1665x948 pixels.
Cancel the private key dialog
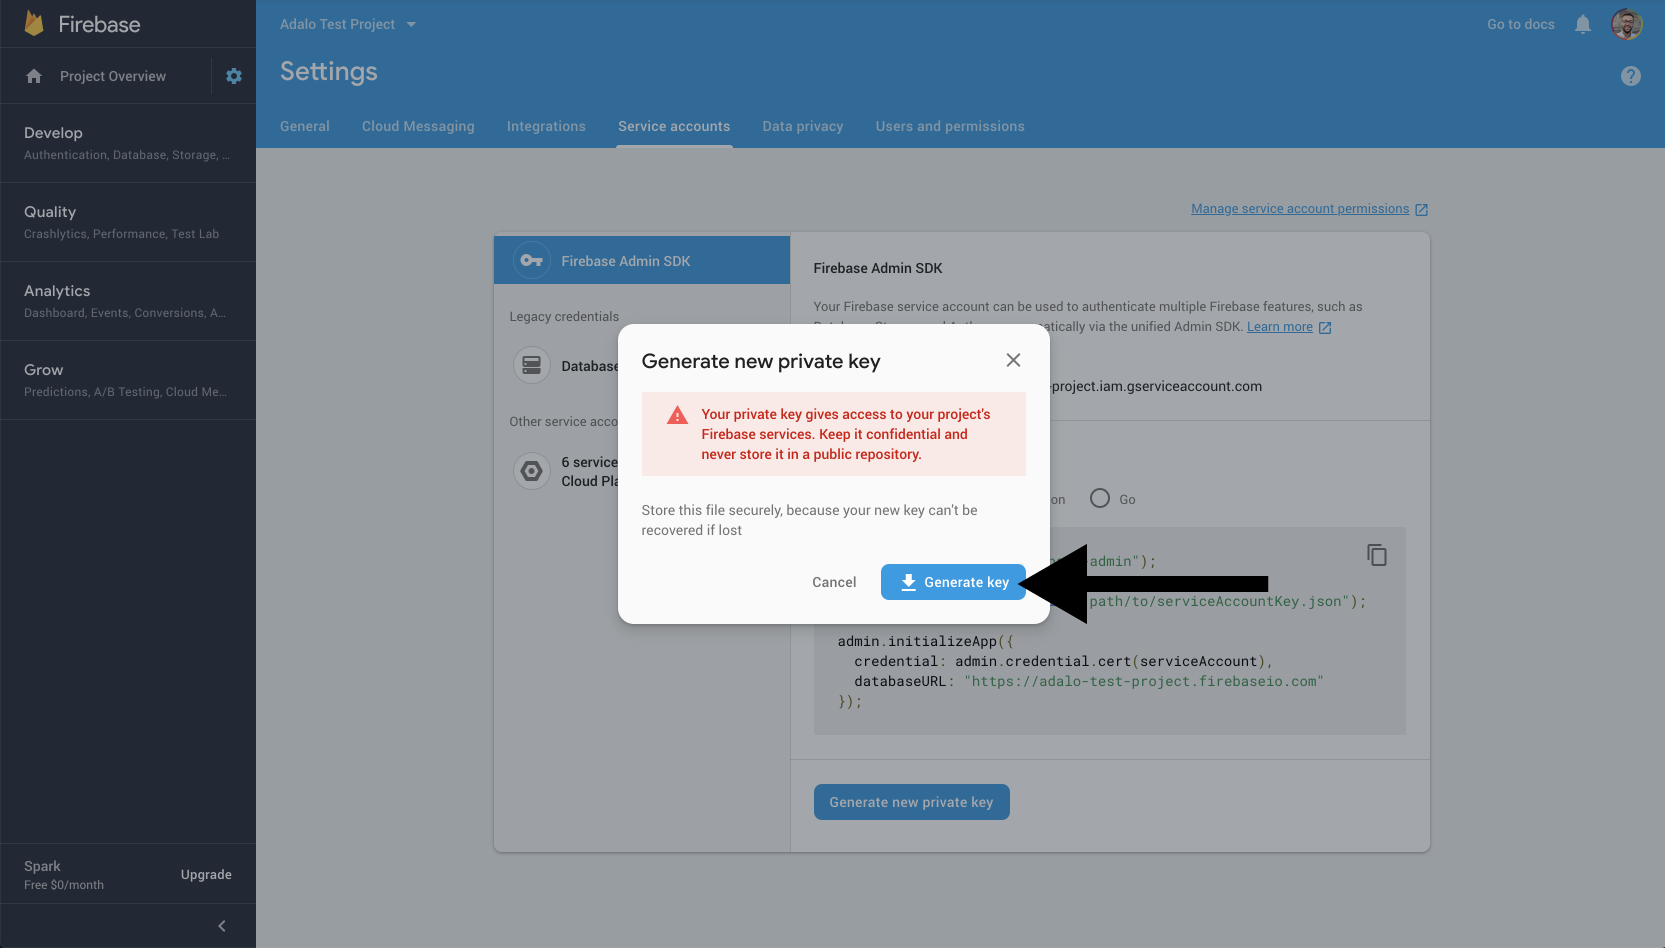pyautogui.click(x=834, y=582)
